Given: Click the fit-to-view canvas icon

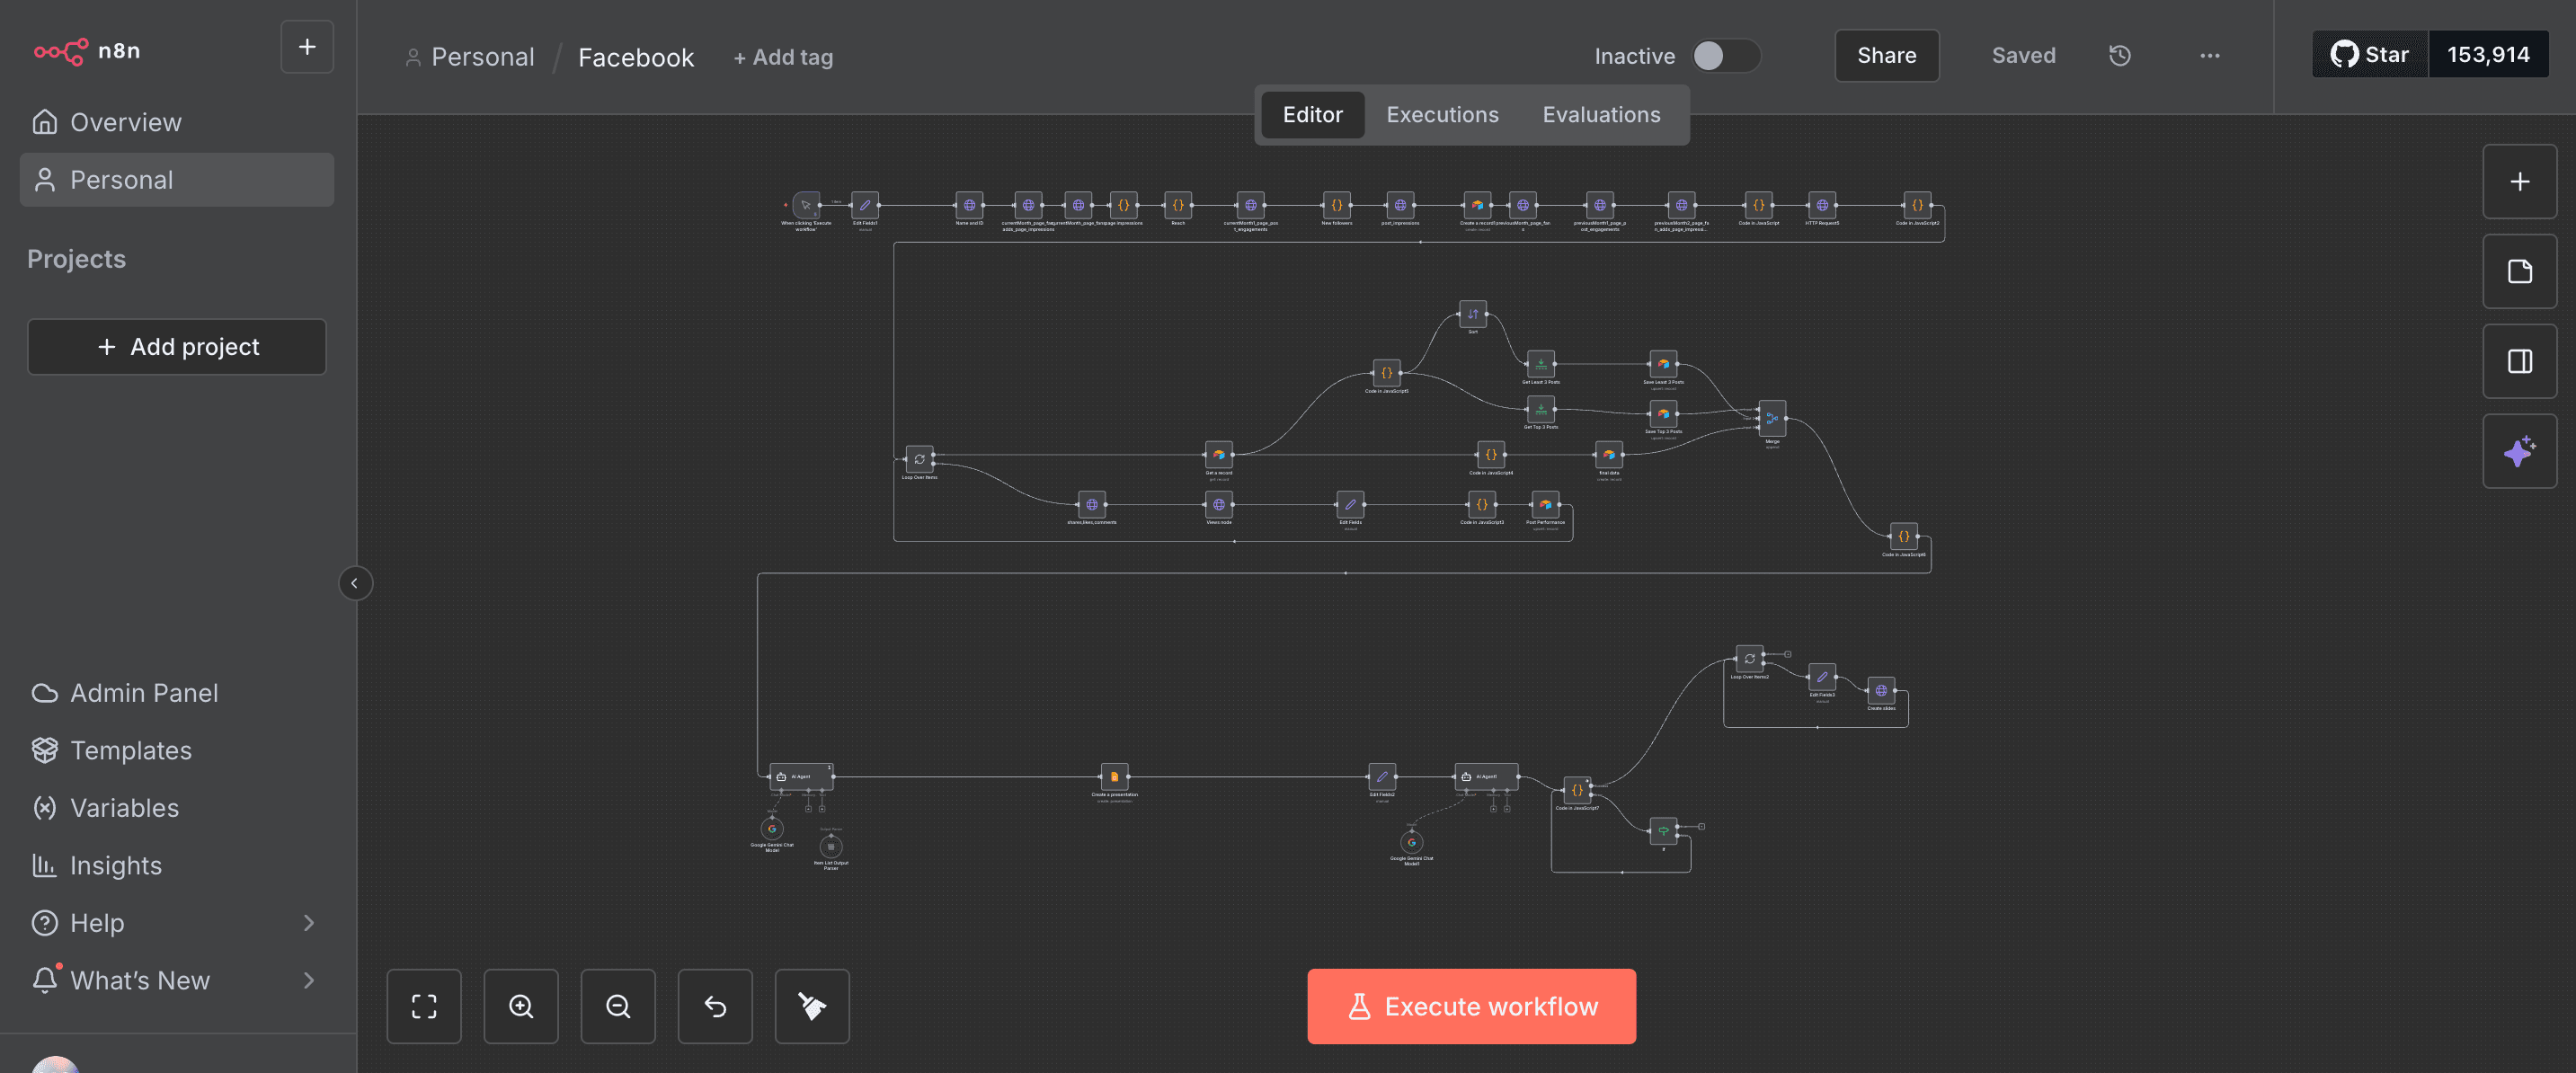Looking at the screenshot, I should (424, 1006).
